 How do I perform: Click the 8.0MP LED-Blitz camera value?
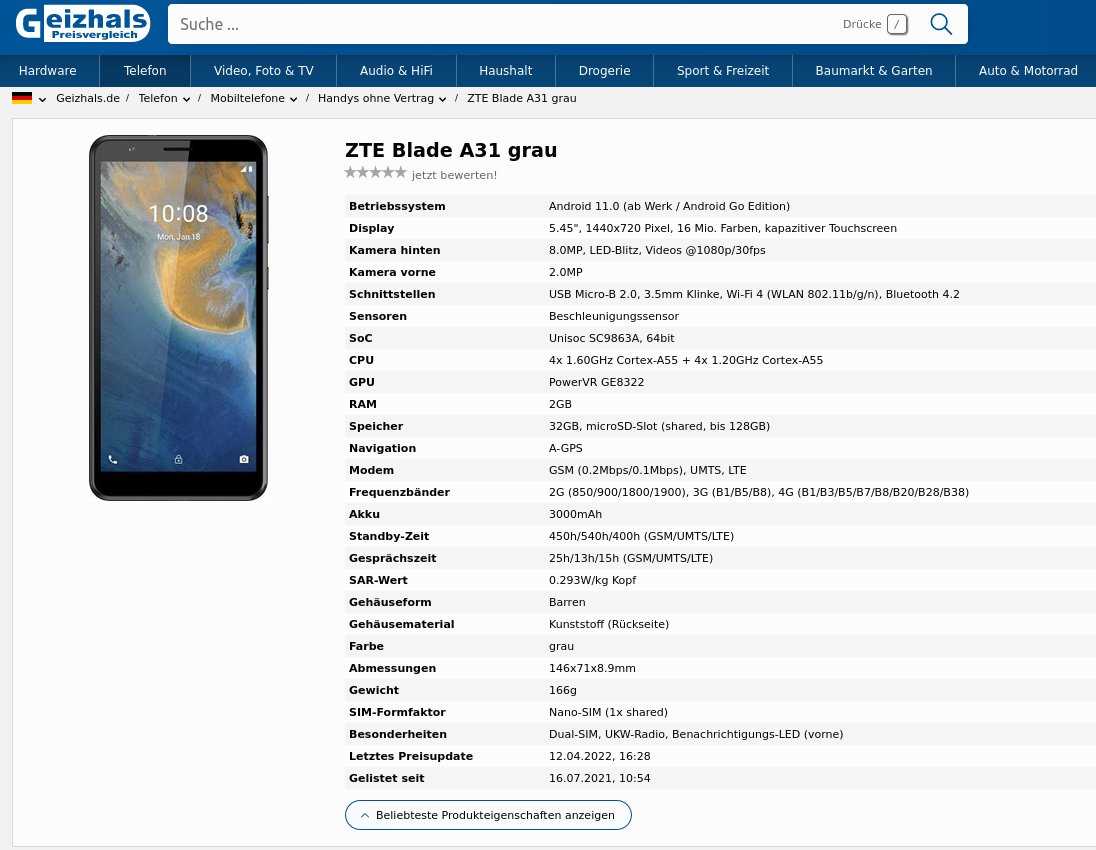point(657,250)
